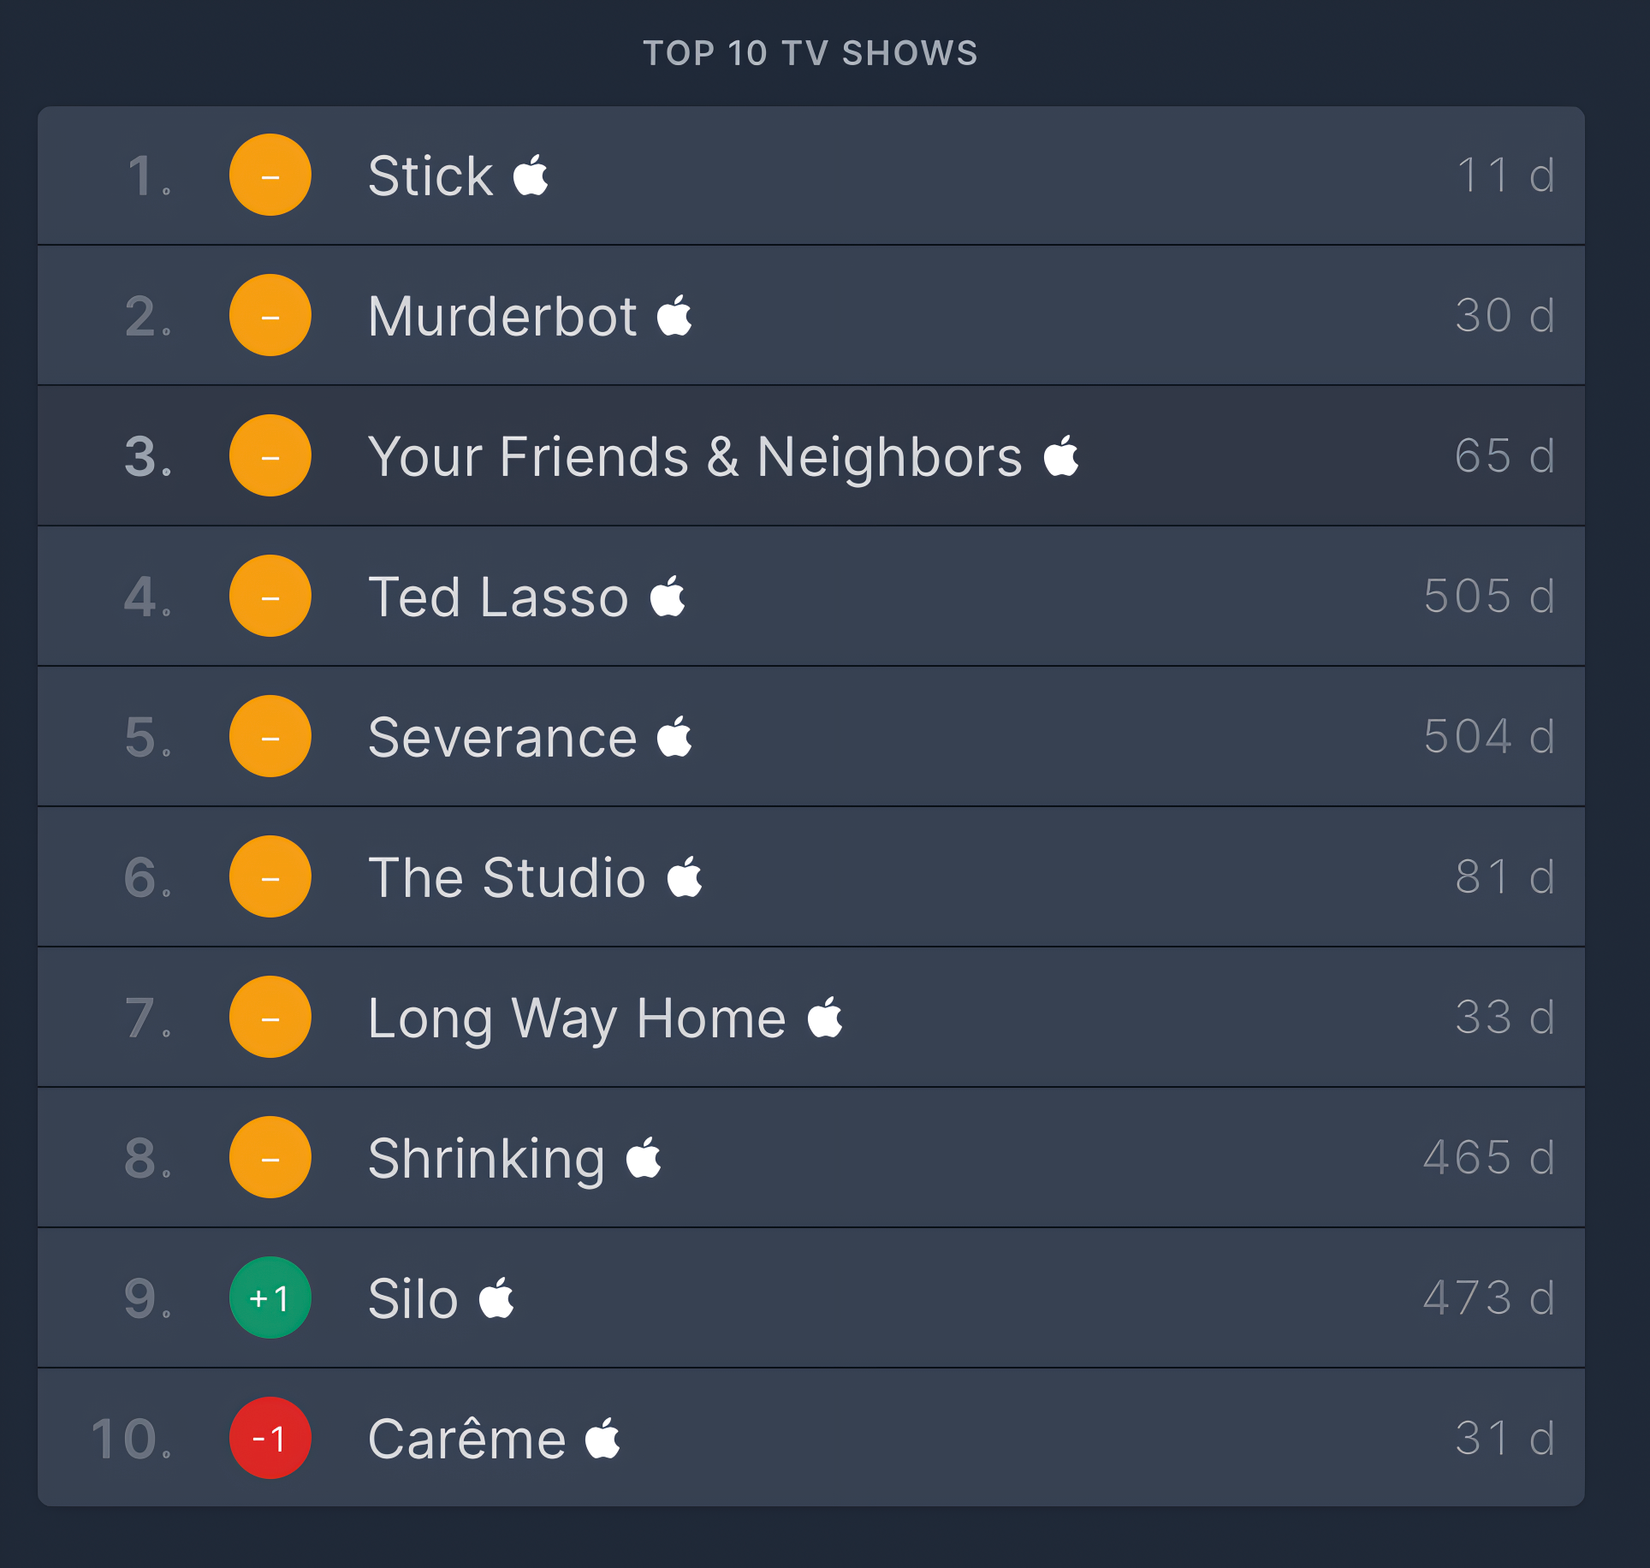Open the Ted Lasso show page

point(498,598)
